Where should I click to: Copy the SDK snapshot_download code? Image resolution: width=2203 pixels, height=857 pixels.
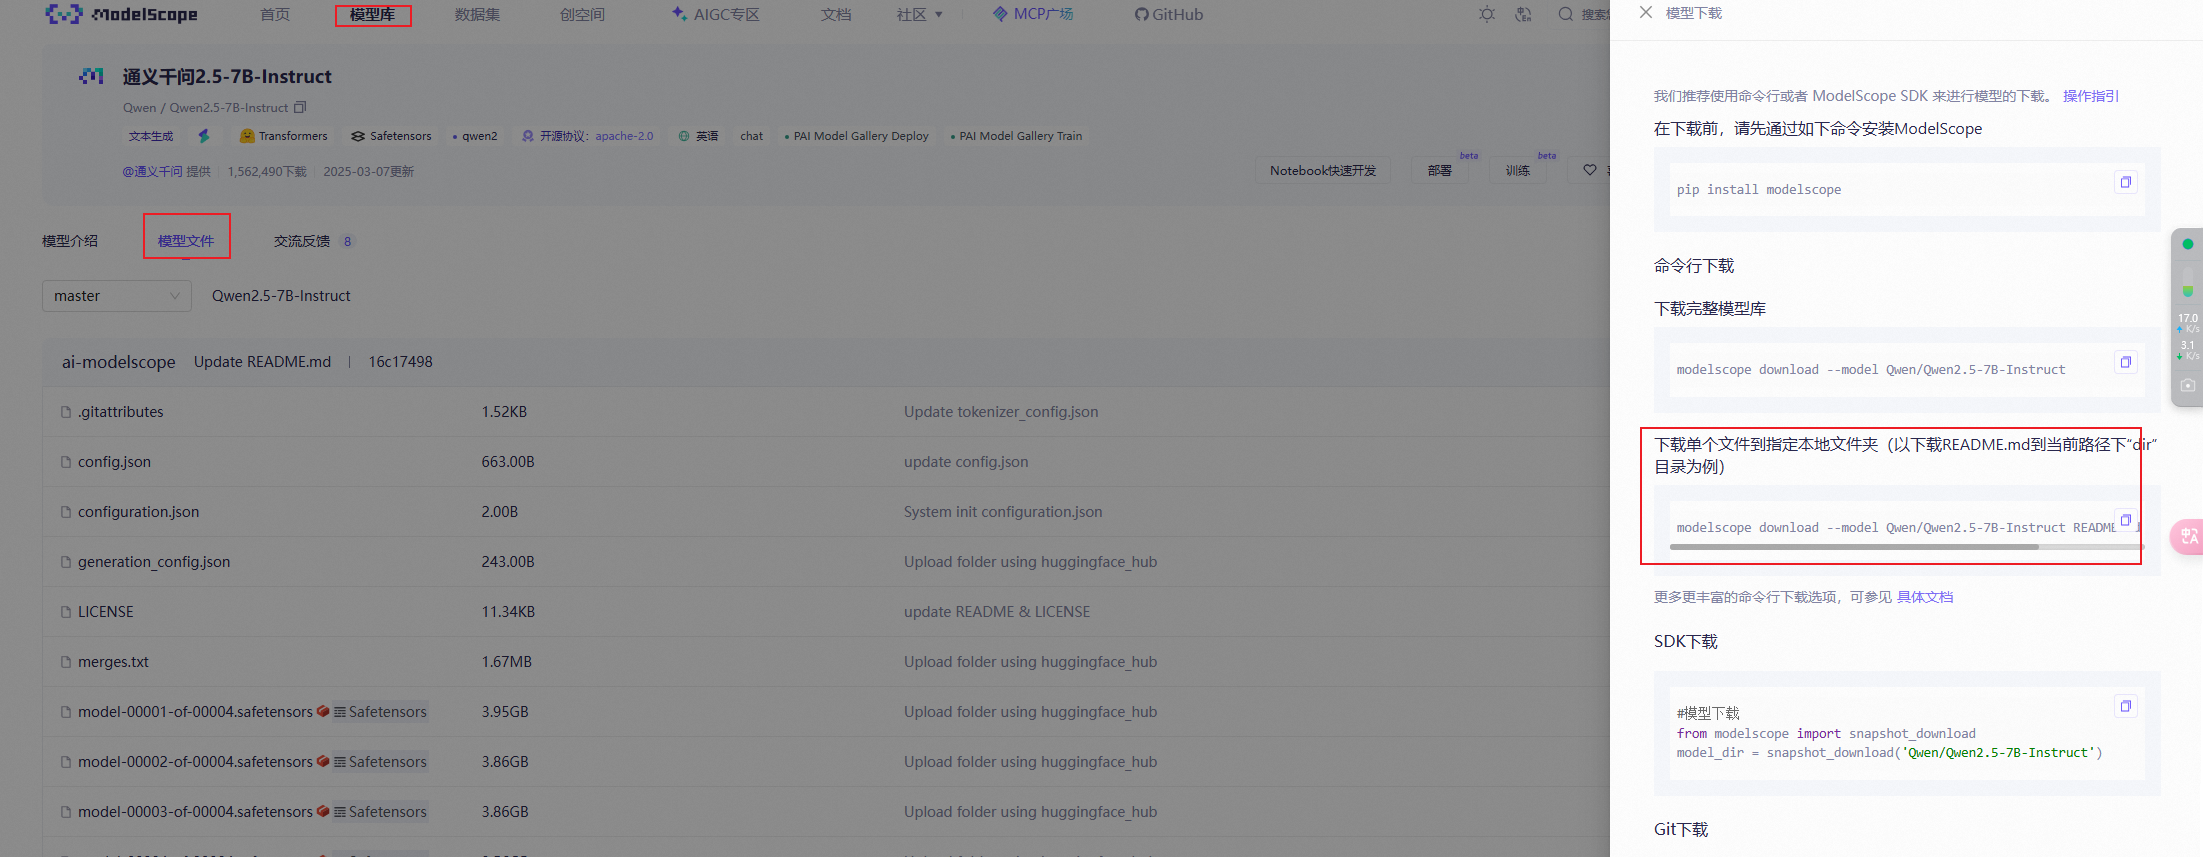point(2126,706)
